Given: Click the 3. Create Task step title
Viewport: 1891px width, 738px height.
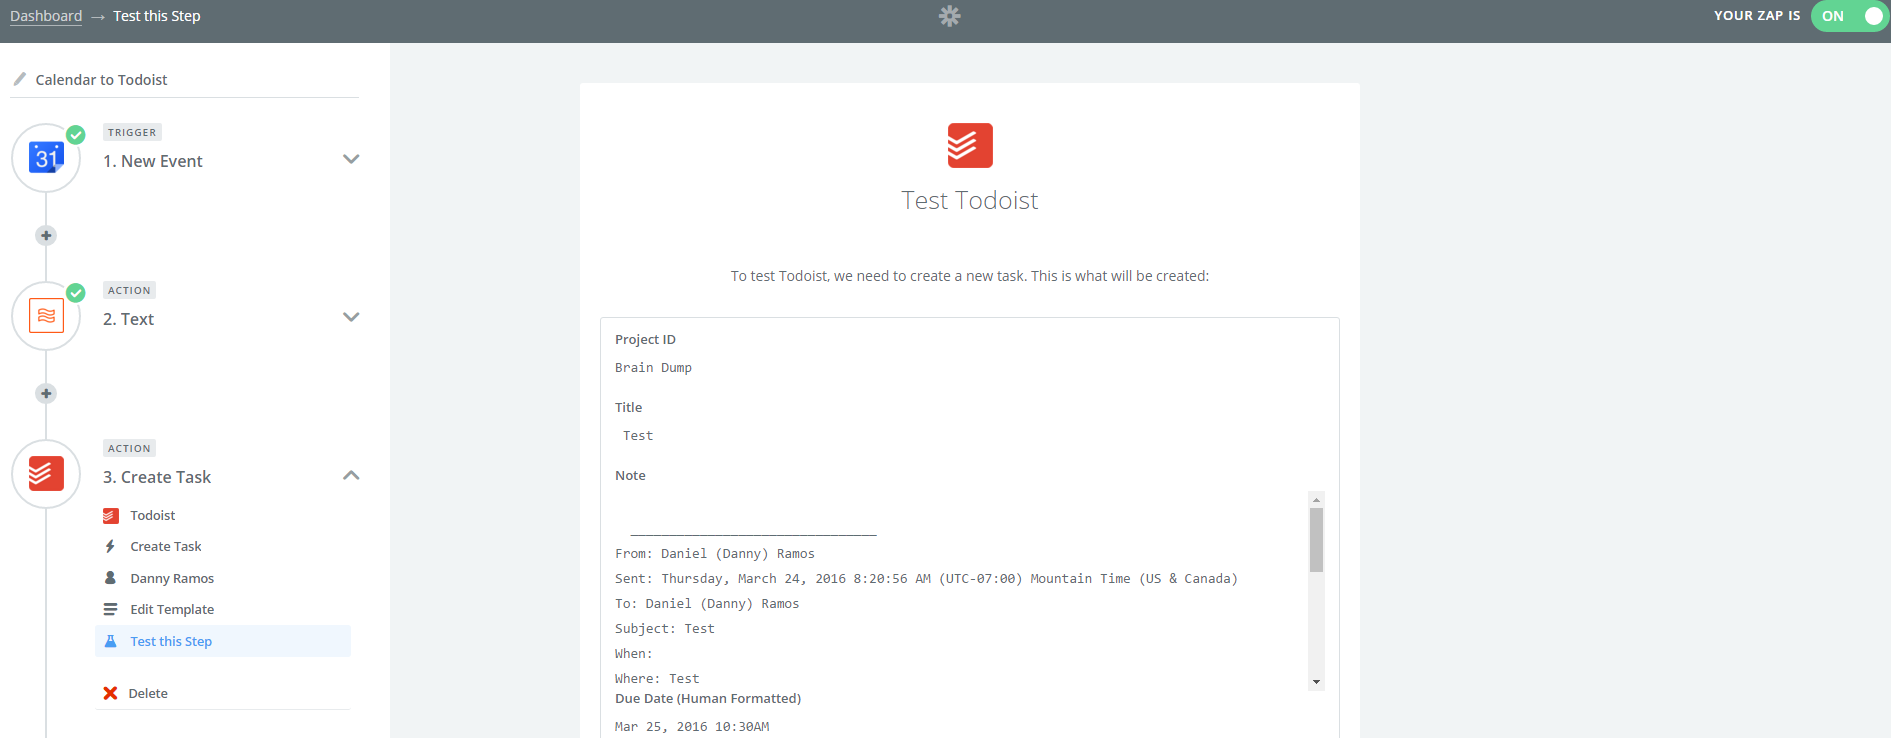Looking at the screenshot, I should click(157, 477).
